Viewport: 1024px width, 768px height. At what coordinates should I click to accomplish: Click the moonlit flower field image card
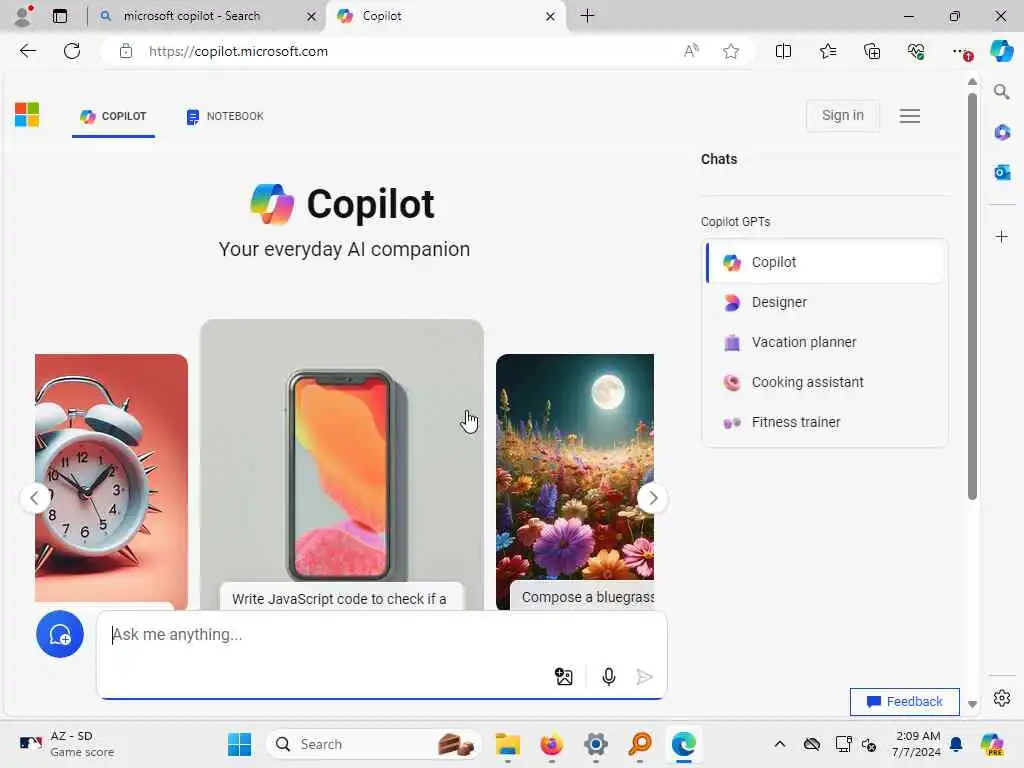tap(575, 482)
